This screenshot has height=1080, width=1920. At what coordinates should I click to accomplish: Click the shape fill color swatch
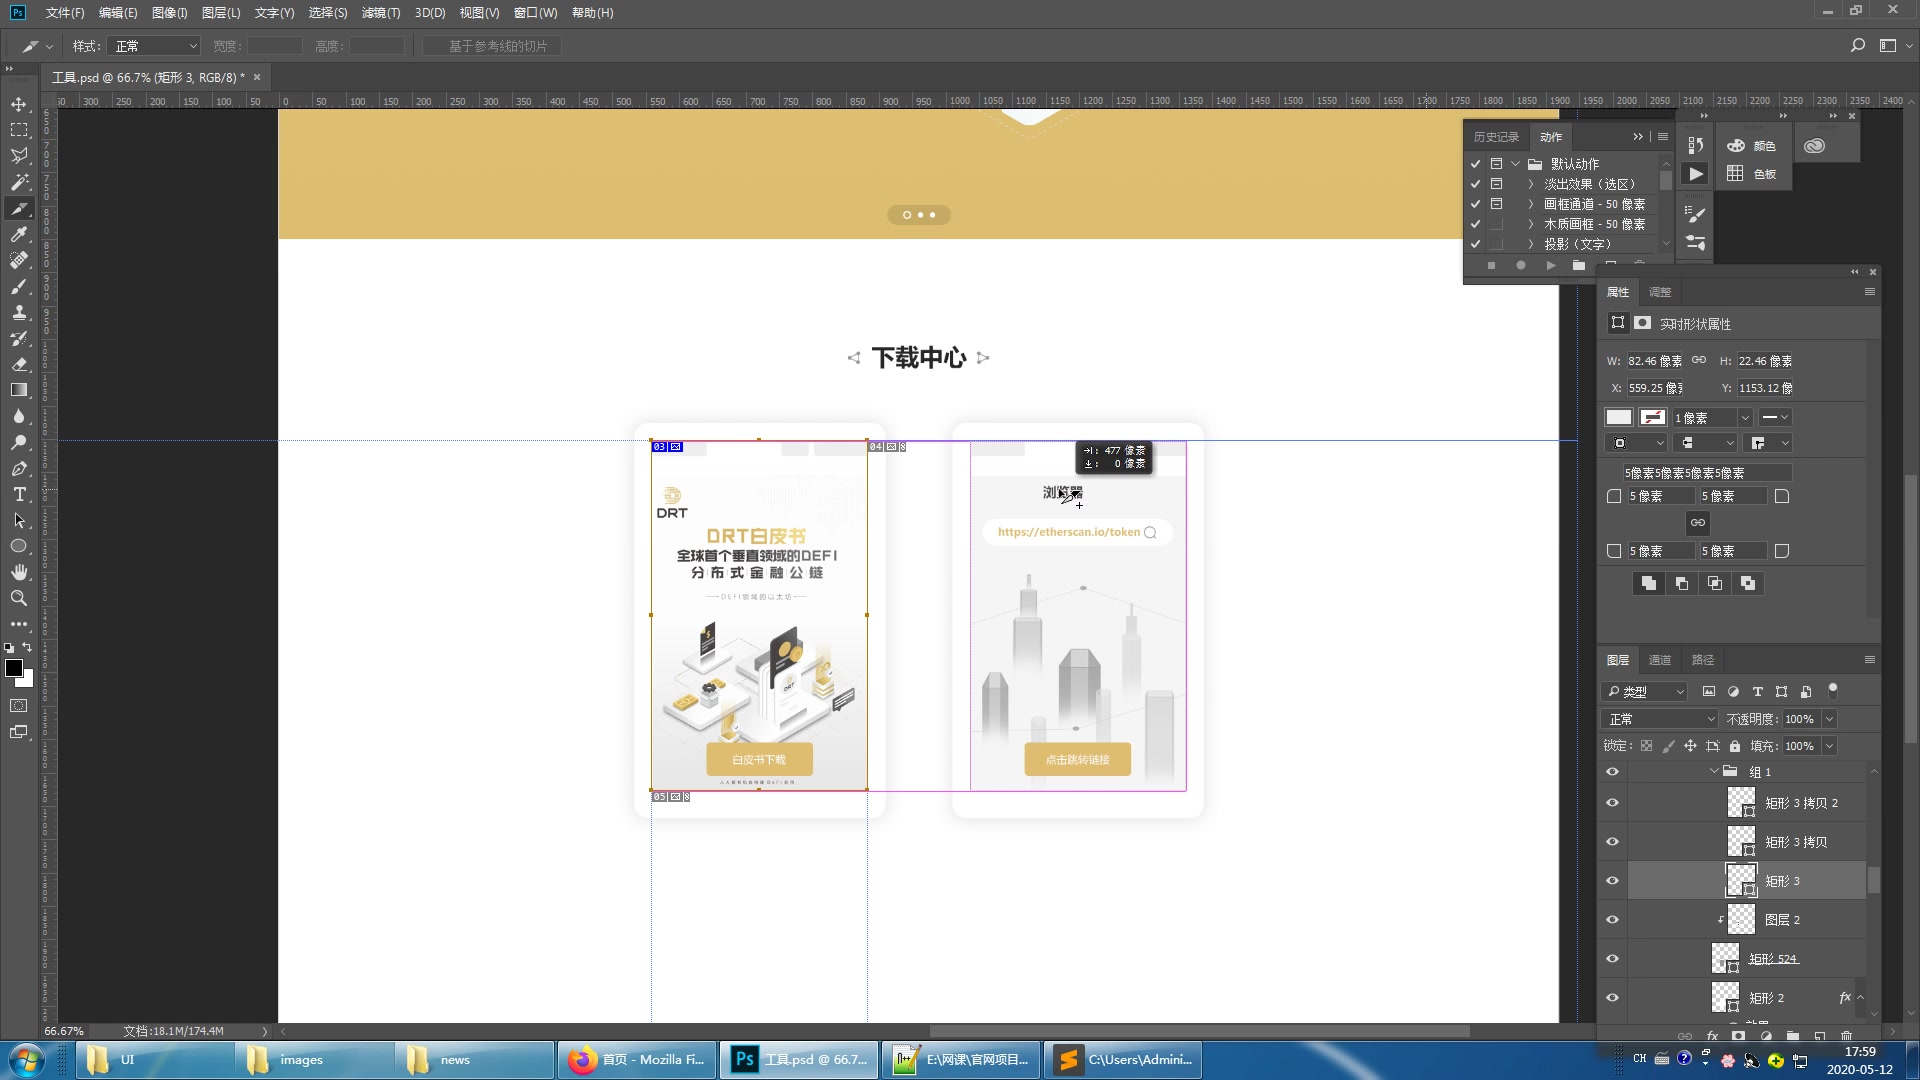[1619, 418]
